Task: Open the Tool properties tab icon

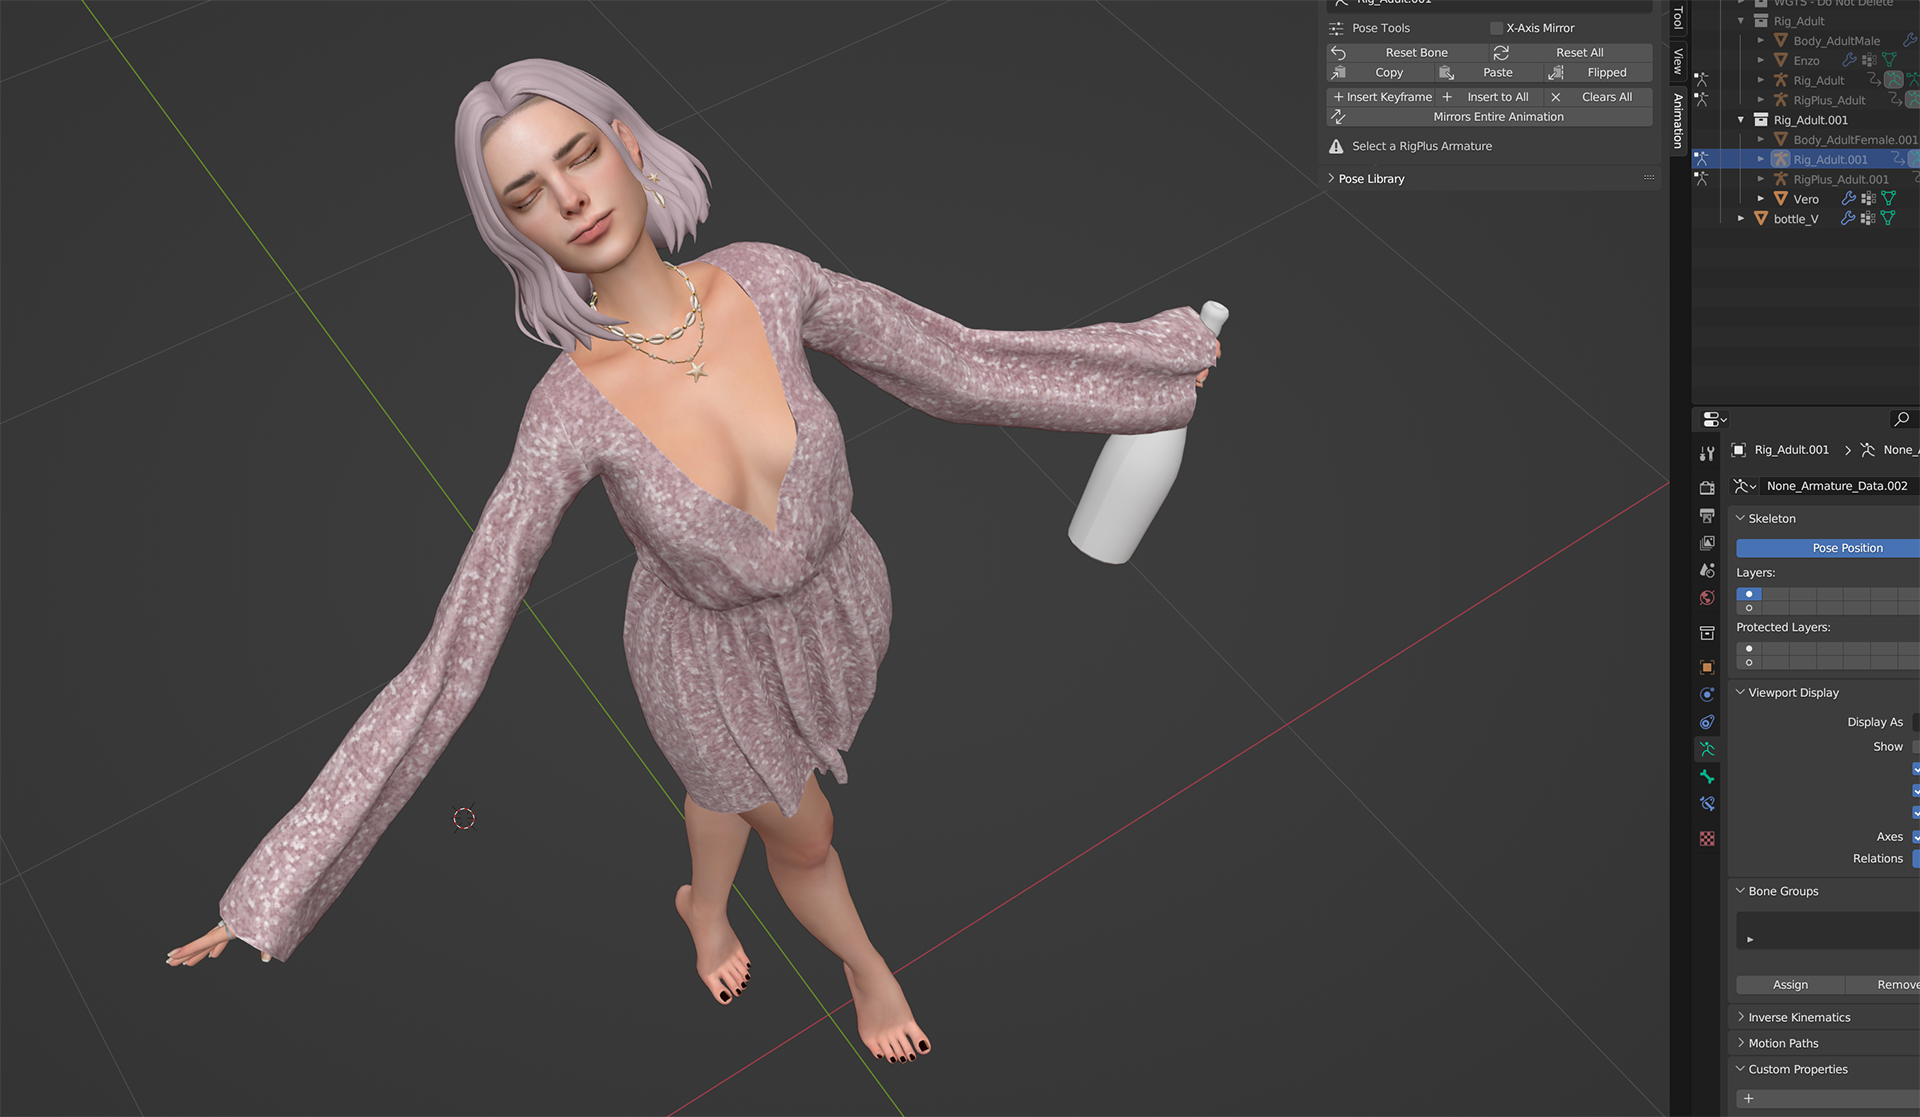Action: pyautogui.click(x=1707, y=454)
